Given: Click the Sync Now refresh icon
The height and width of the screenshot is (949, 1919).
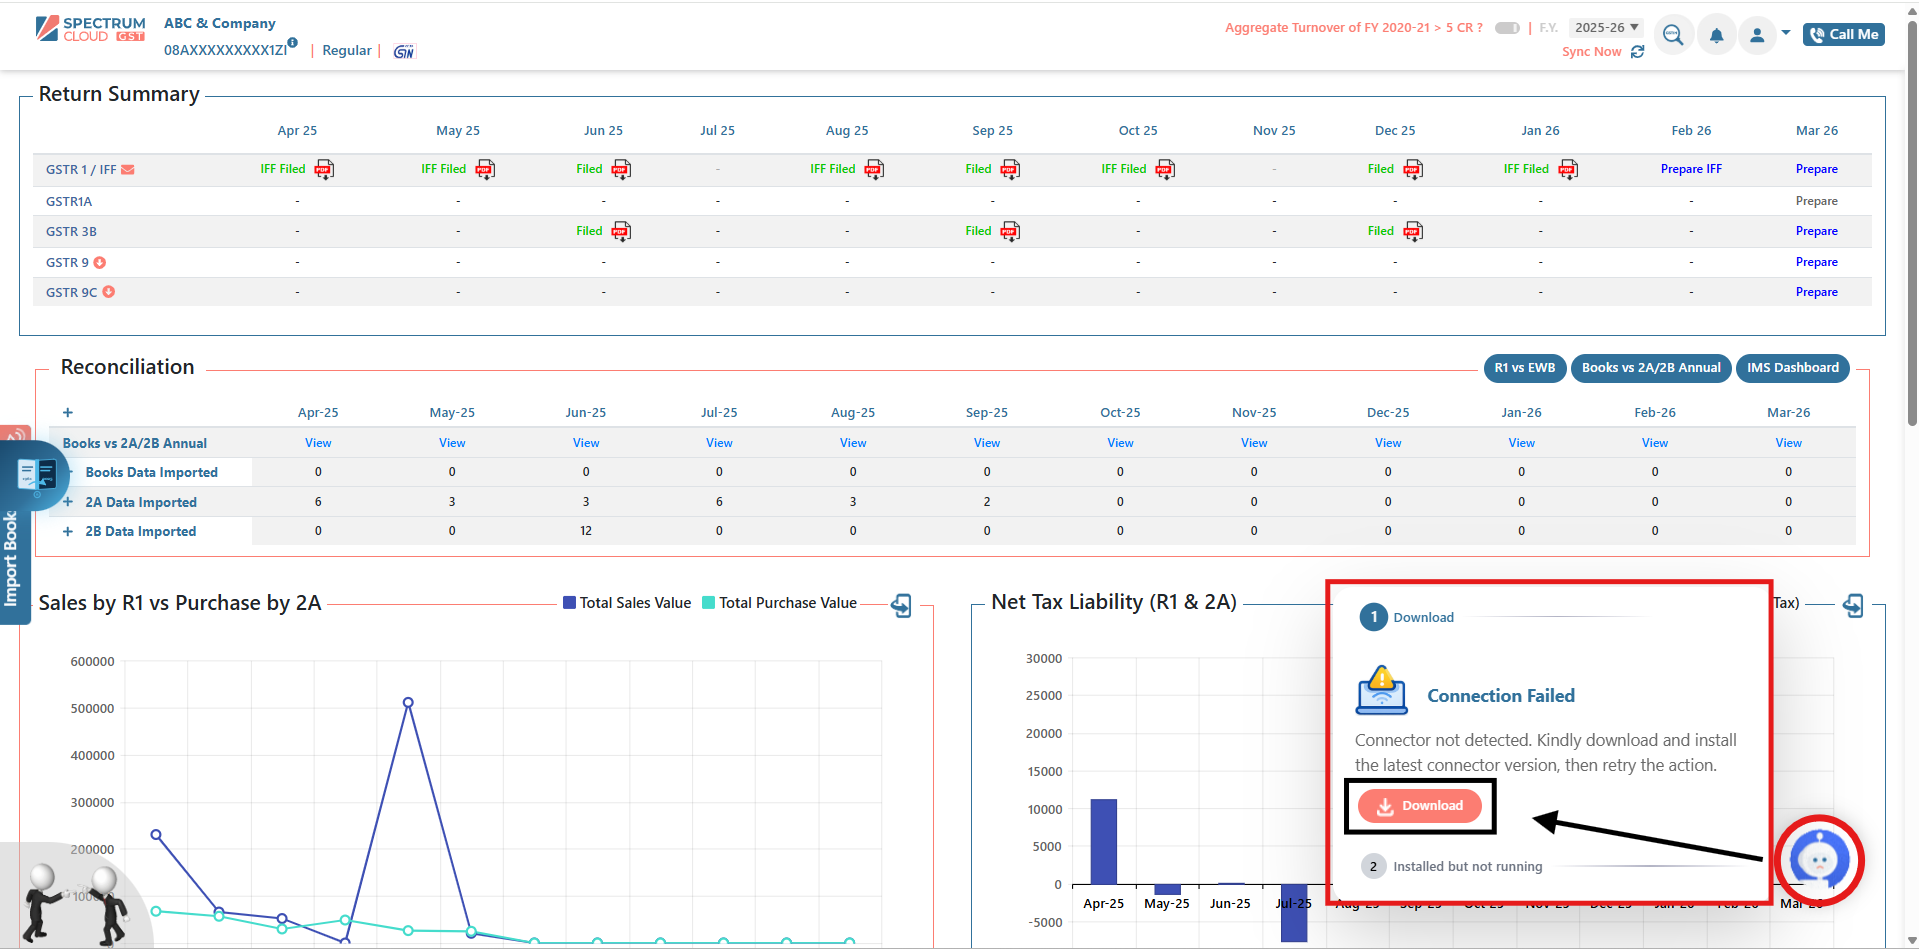Looking at the screenshot, I should click(x=1637, y=52).
